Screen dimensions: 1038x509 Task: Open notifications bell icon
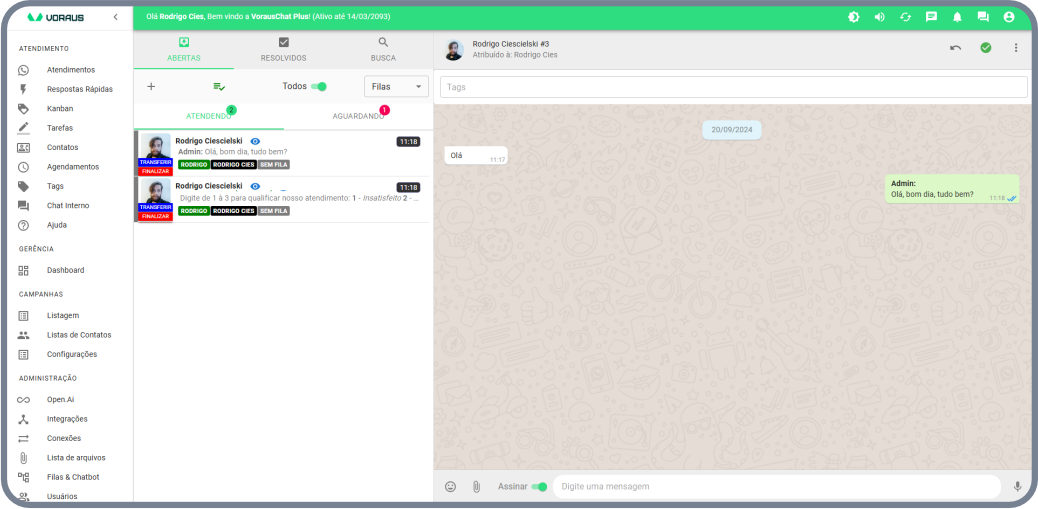point(957,17)
